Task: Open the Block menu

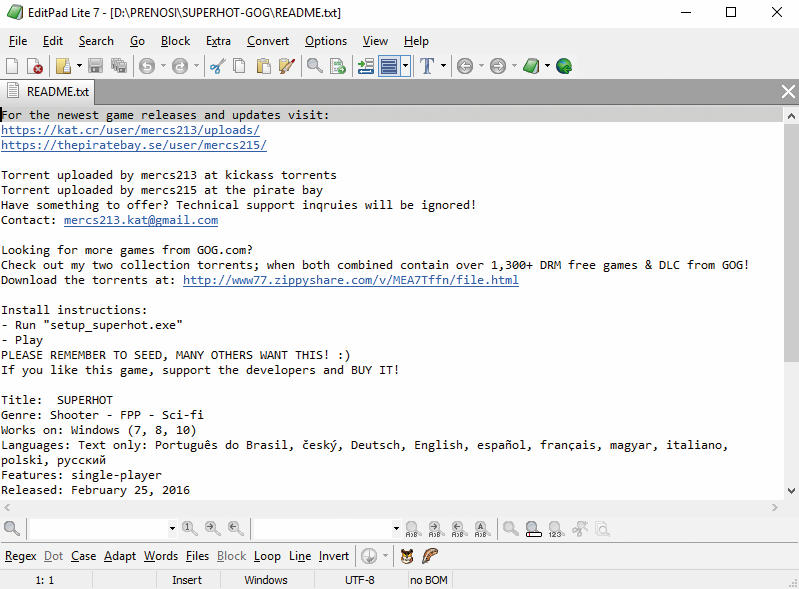Action: tap(175, 41)
